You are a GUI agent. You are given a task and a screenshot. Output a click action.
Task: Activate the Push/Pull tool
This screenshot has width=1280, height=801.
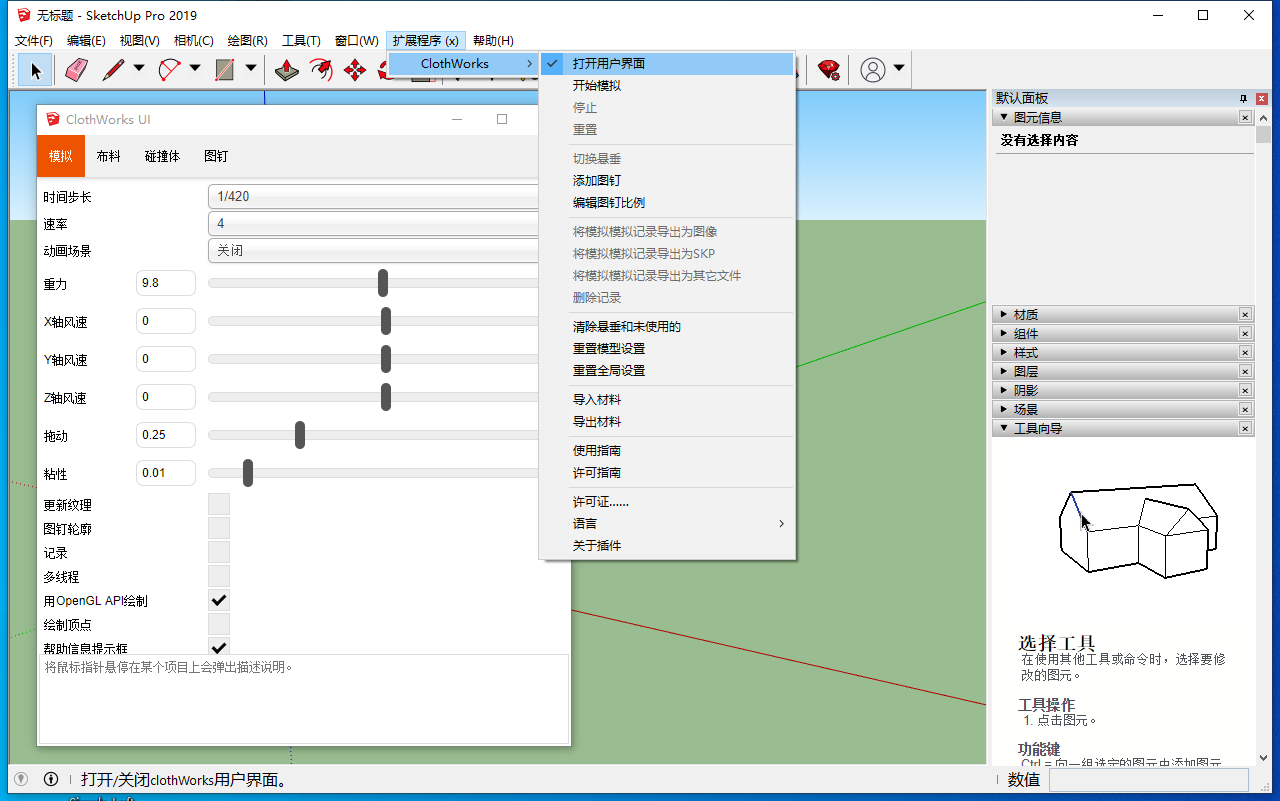click(x=287, y=69)
